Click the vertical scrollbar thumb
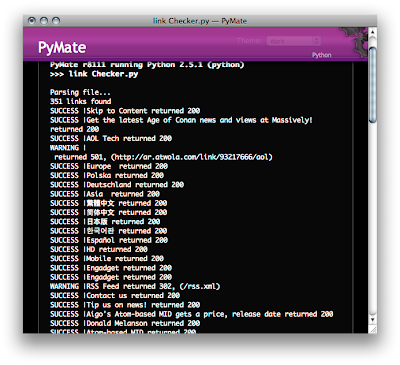The image size is (400, 365). tap(372, 85)
